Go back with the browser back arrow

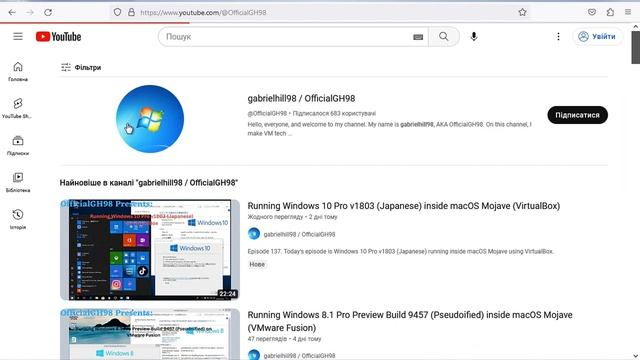tap(12, 13)
